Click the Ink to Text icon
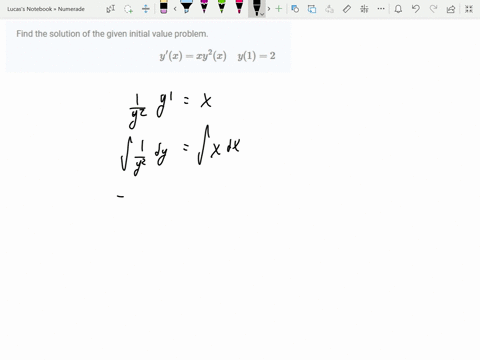Image resolution: width=480 pixels, height=360 pixels. pyautogui.click(x=329, y=9)
